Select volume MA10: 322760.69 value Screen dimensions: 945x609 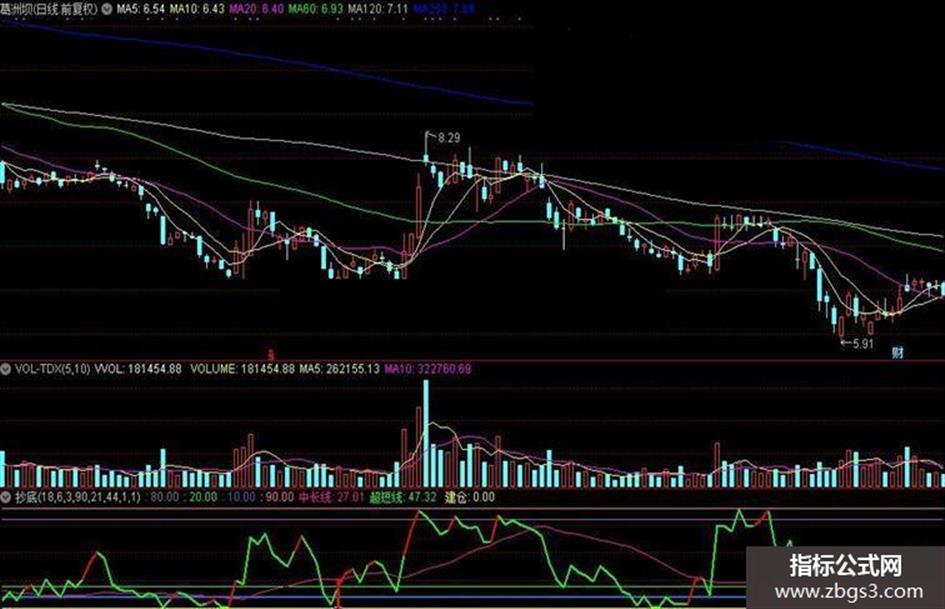428,368
